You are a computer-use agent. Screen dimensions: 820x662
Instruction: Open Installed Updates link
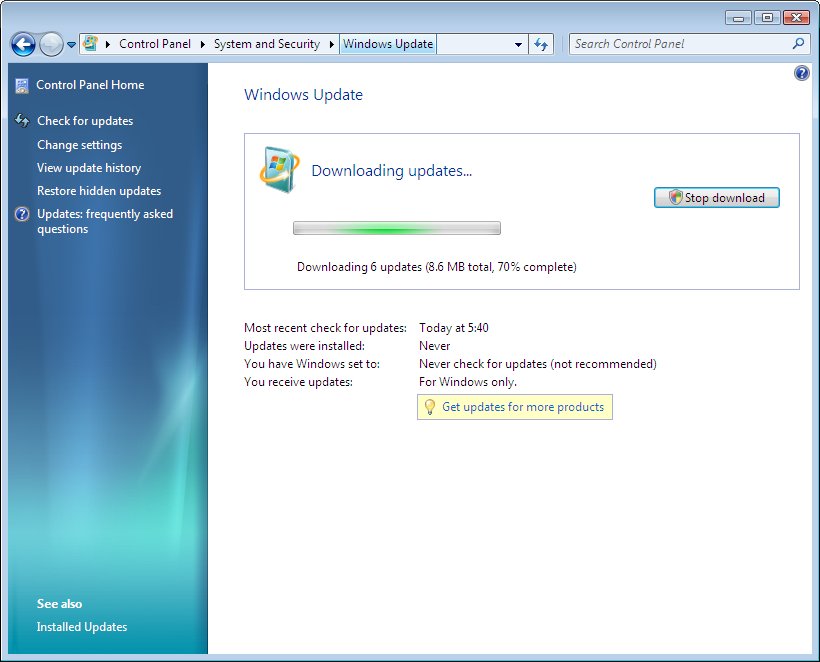[x=82, y=626]
